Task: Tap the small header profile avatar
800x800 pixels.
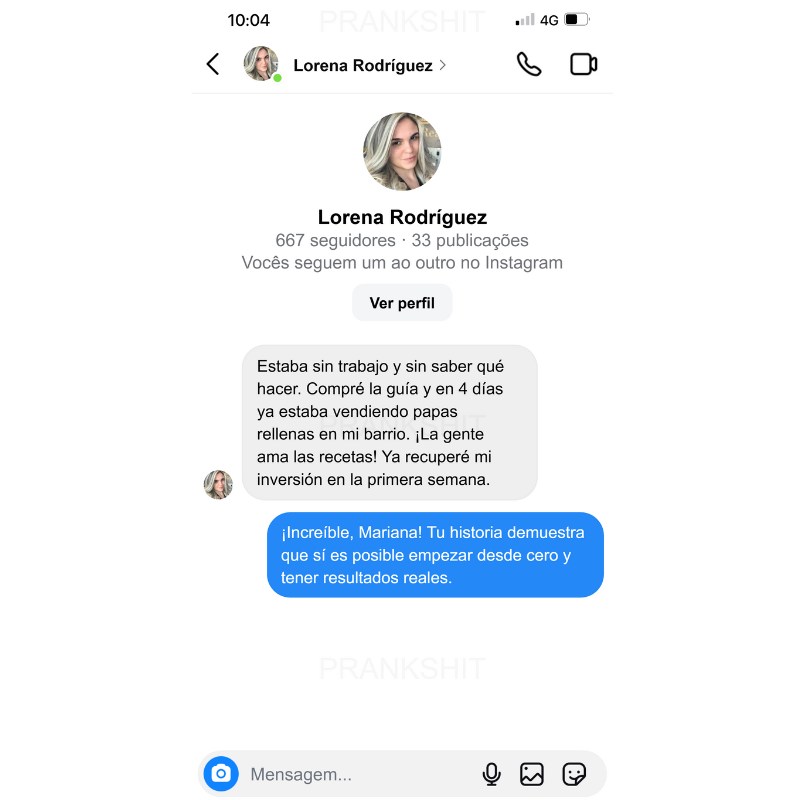Action: [x=261, y=64]
